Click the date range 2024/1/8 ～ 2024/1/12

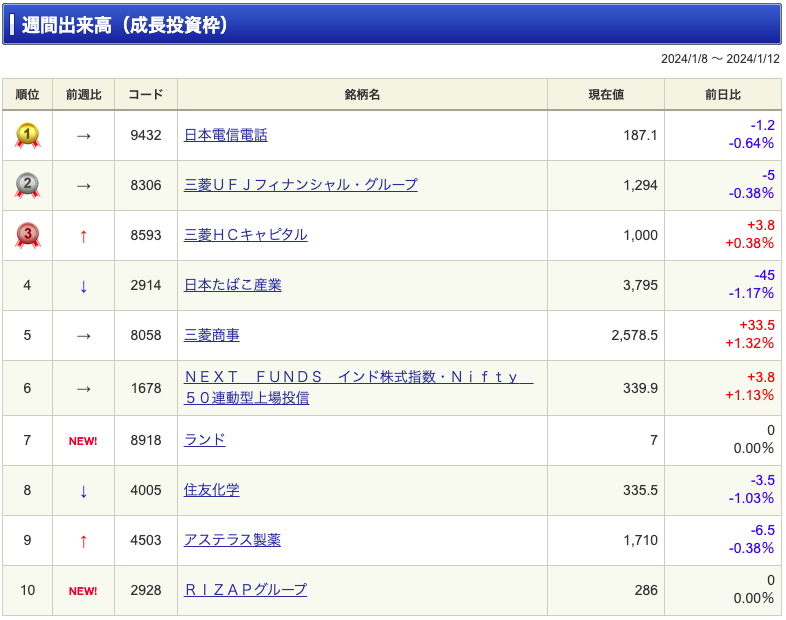pyautogui.click(x=720, y=59)
